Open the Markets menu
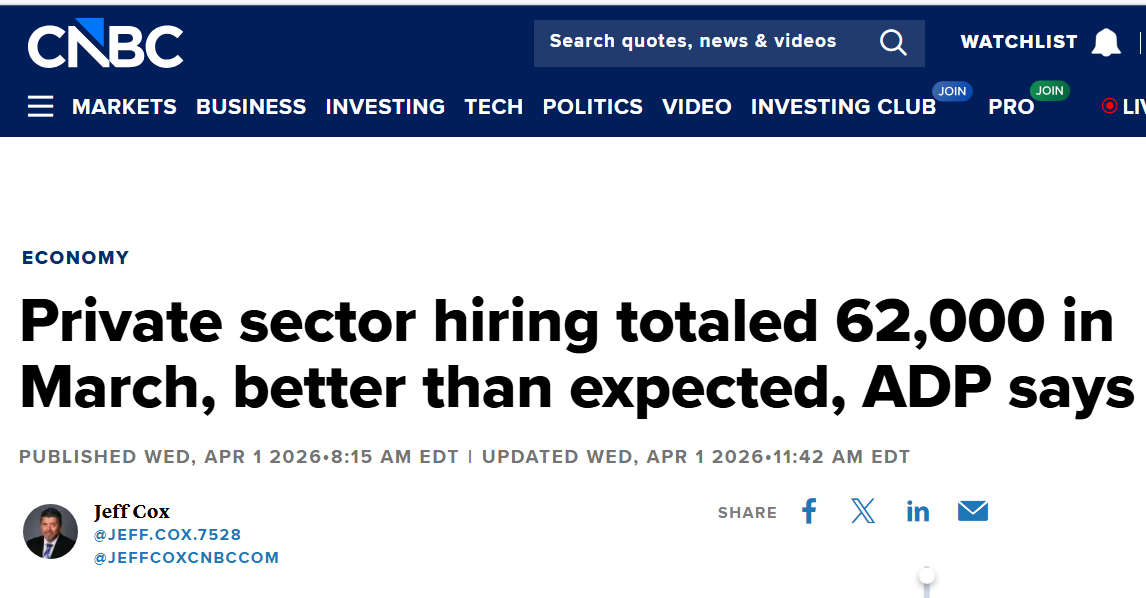The width and height of the screenshot is (1146, 598). coord(124,106)
